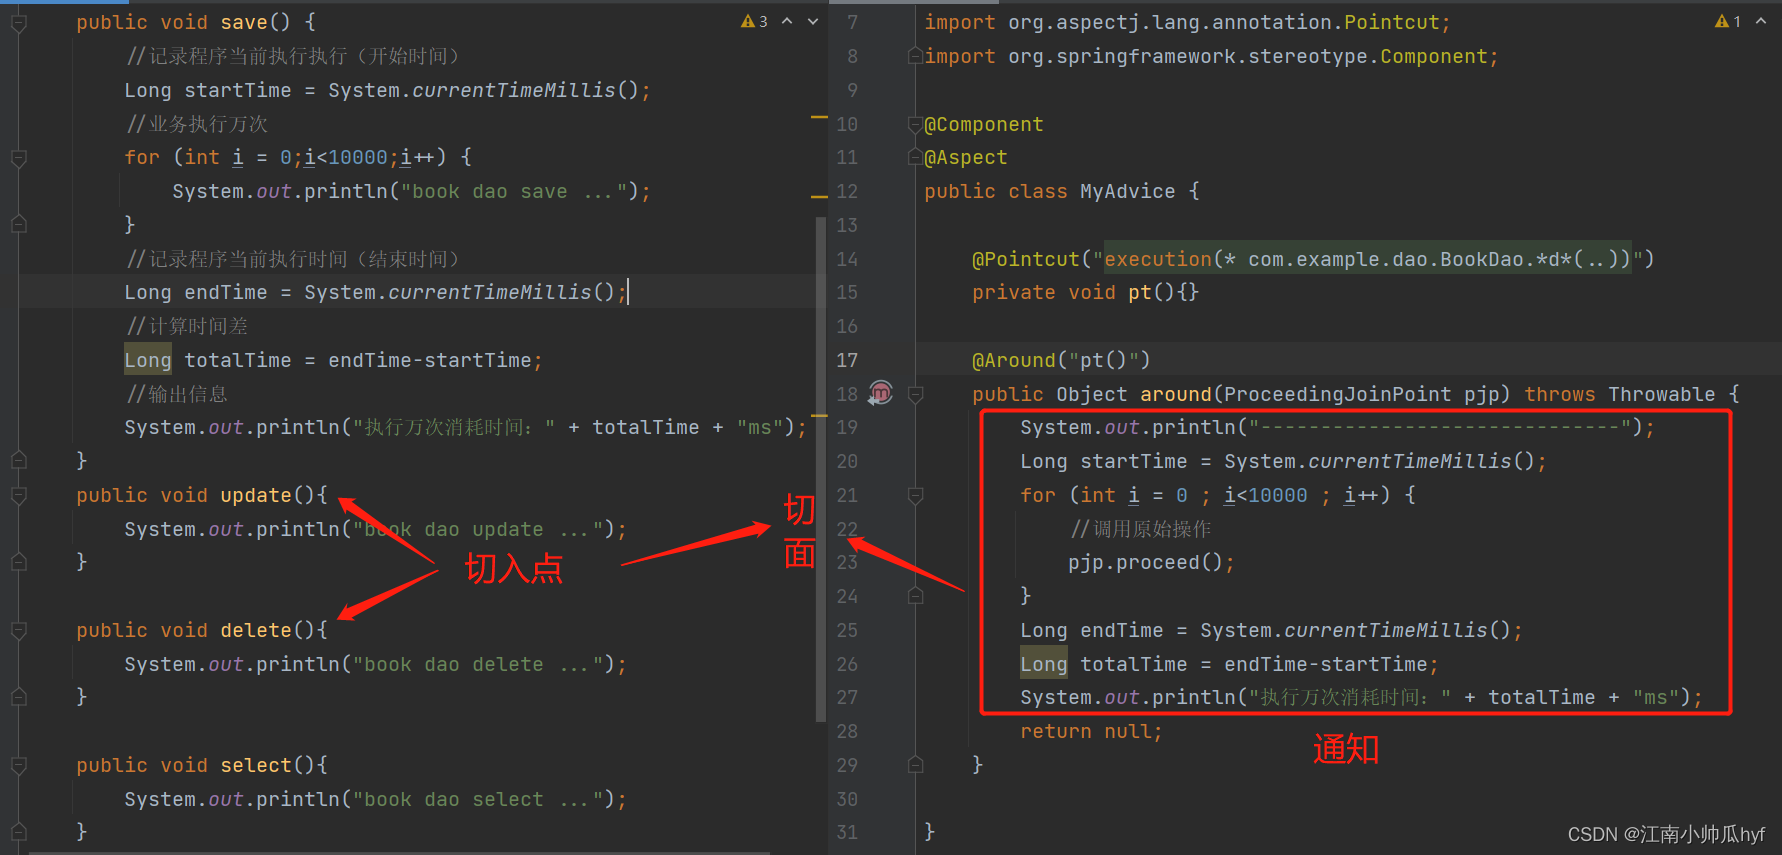This screenshot has height=855, width=1782.
Task: Collapse the select() method fold marker
Action: coord(19,765)
